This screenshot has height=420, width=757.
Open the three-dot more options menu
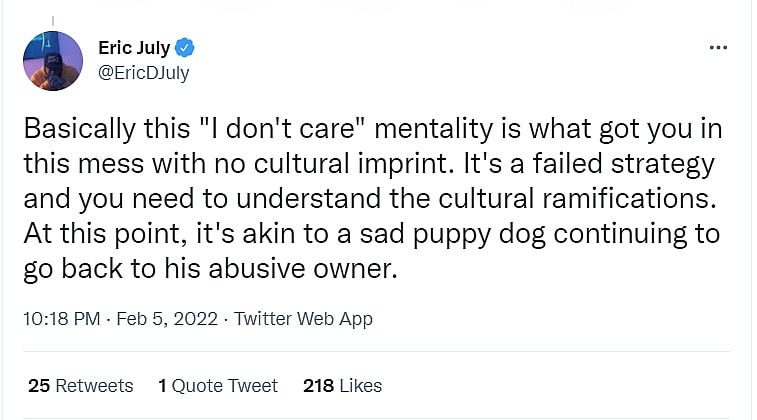717,47
